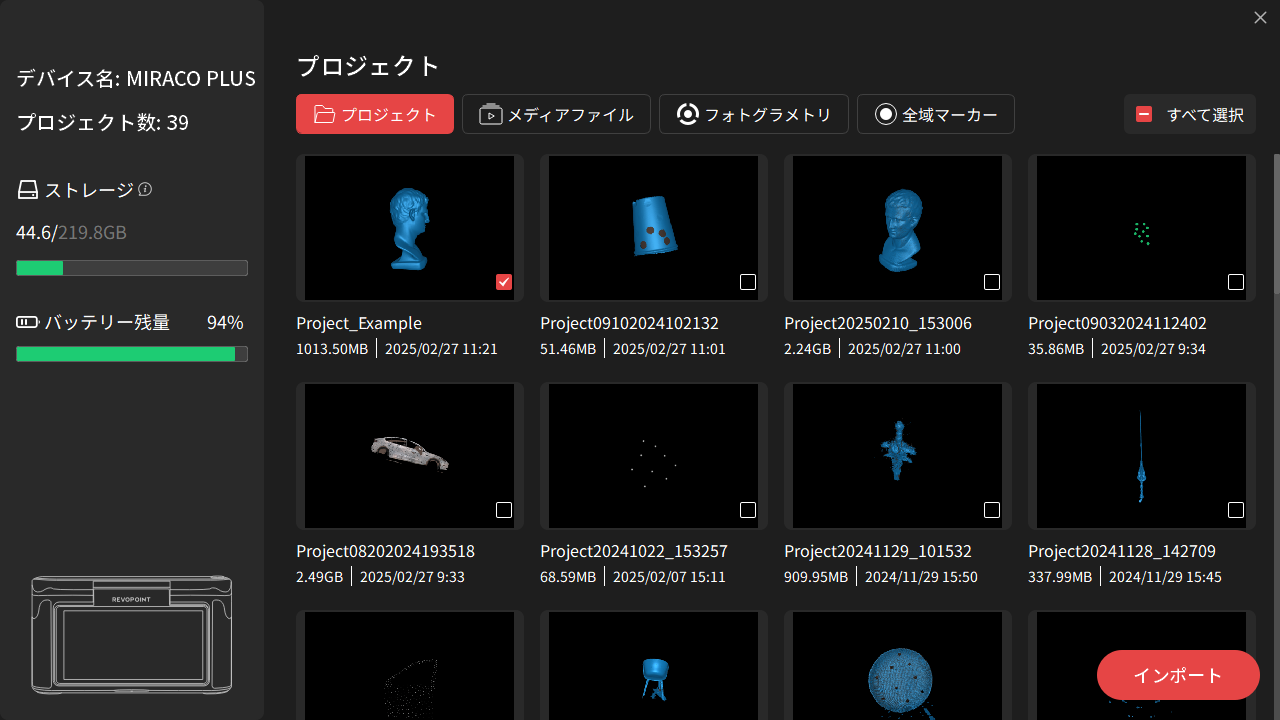Open the プロジェクト tab
This screenshot has width=1280, height=720.
tap(375, 114)
